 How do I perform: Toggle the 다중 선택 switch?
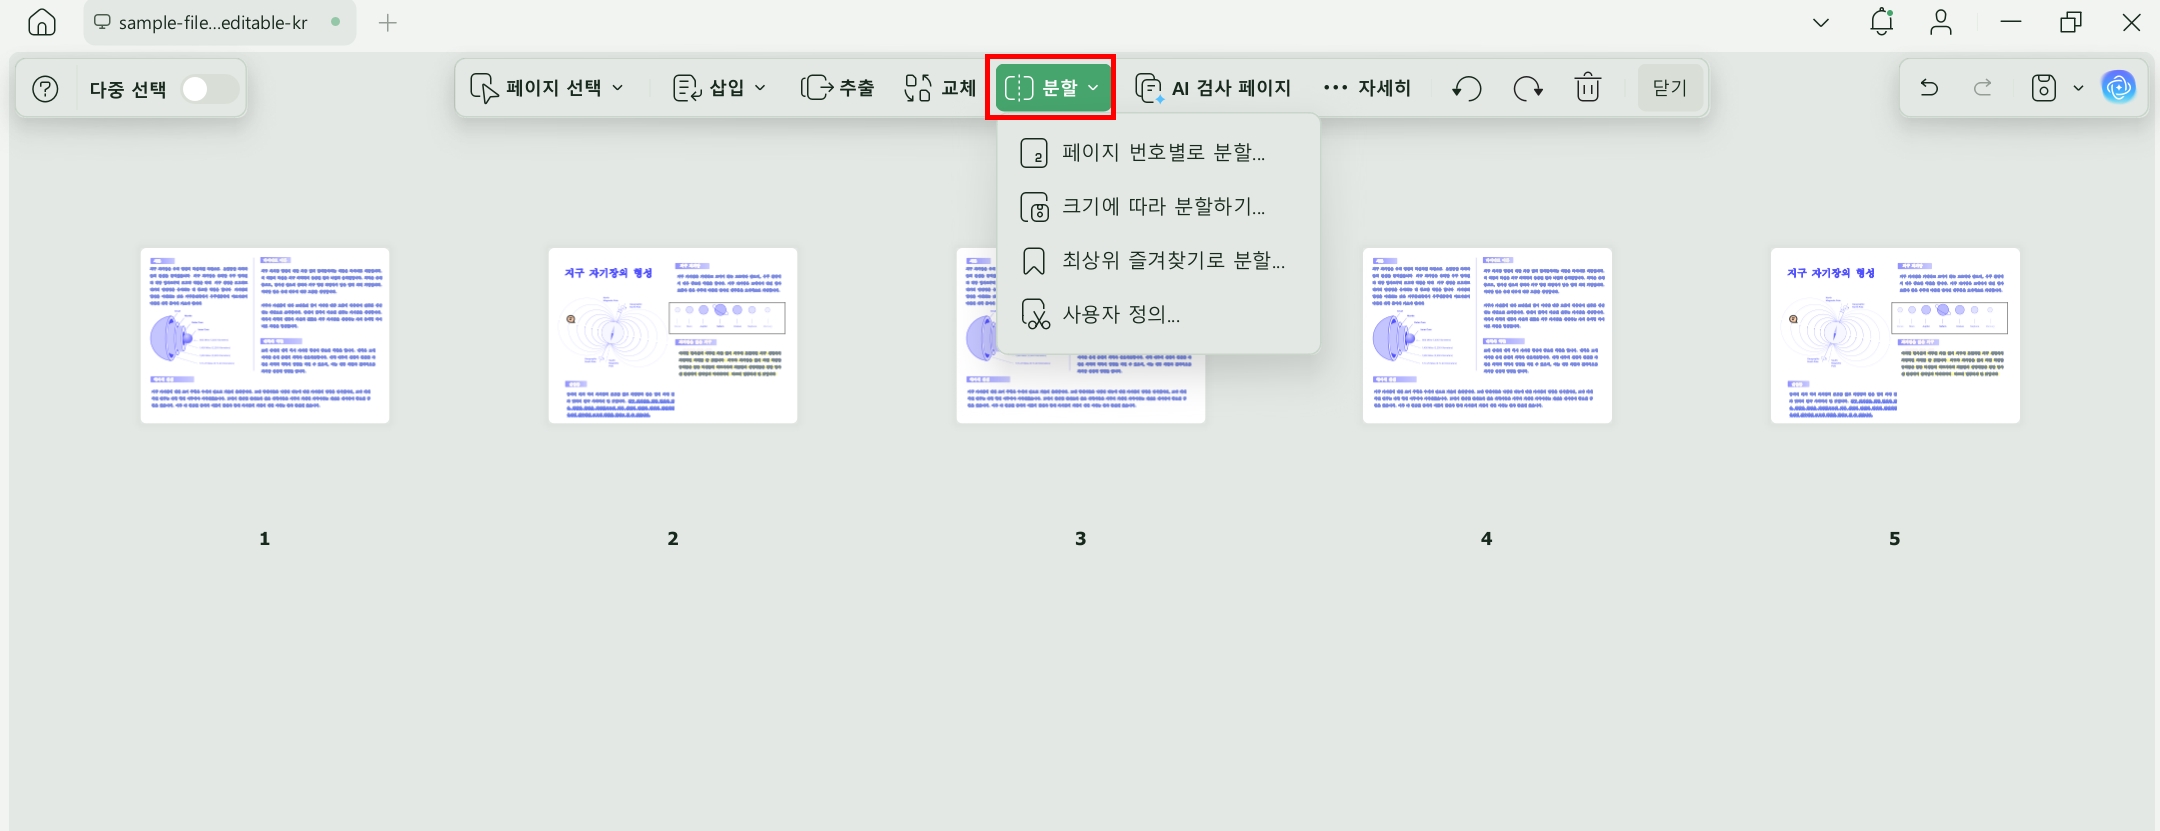coord(209,89)
